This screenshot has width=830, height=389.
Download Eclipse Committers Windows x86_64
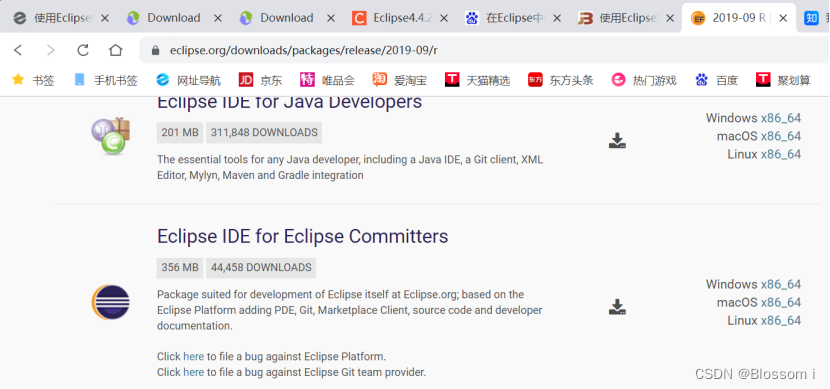[x=781, y=284]
